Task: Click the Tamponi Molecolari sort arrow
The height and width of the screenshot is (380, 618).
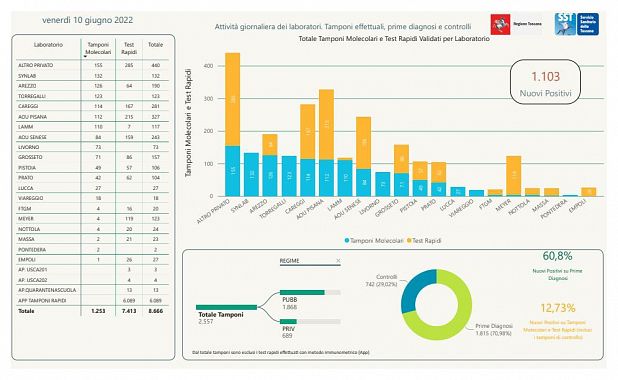Action: [85, 57]
